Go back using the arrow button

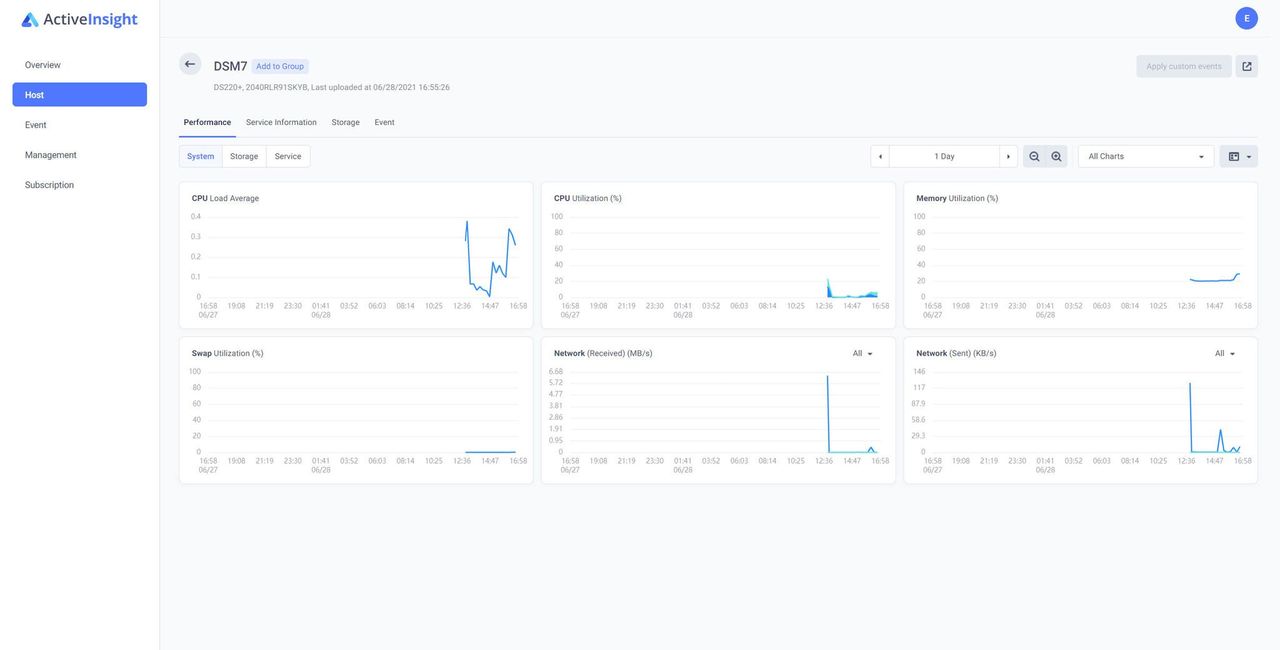(190, 64)
